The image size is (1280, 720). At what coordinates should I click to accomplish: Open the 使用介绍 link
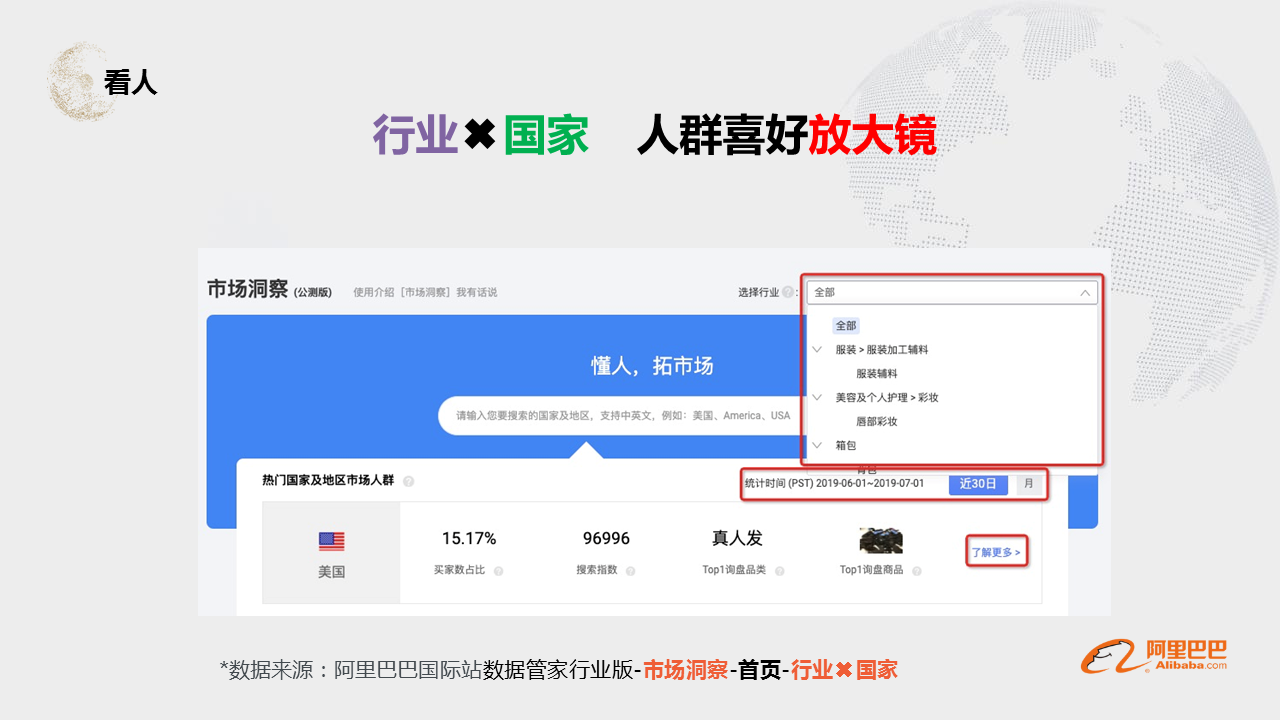(x=373, y=292)
